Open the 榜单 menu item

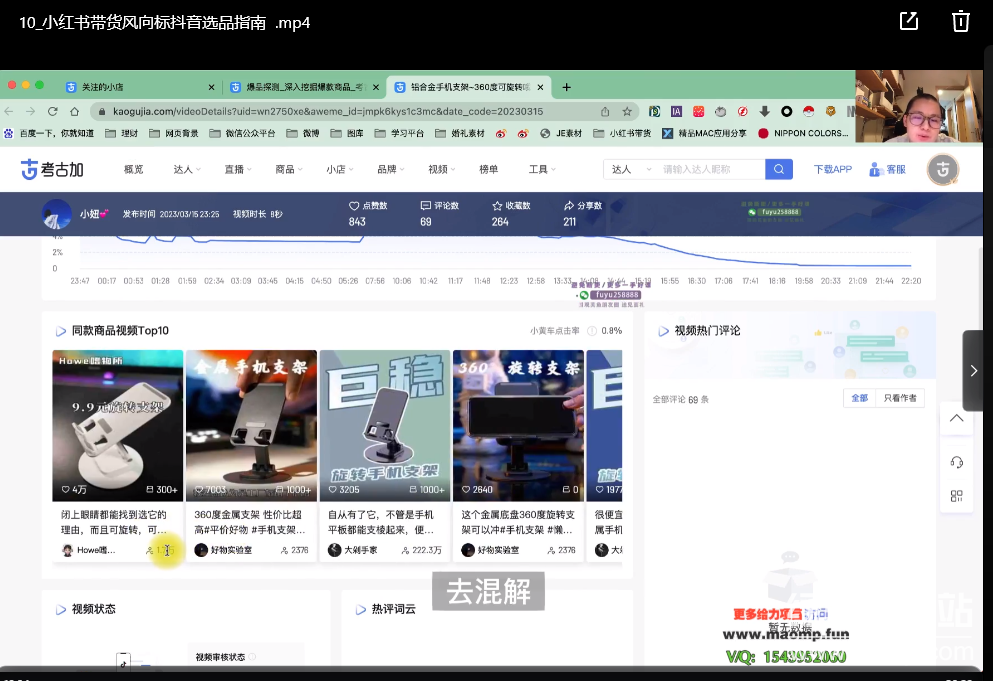pos(489,170)
